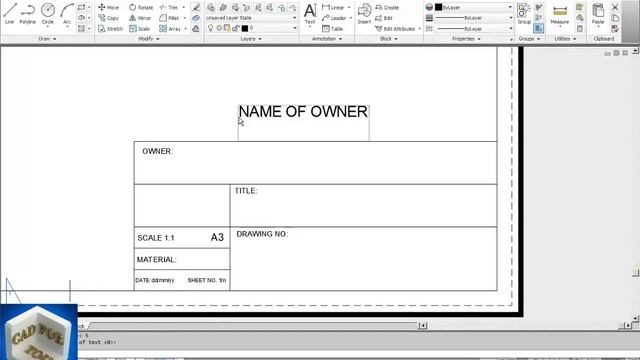
Task: Activate the Stretch tool
Action: coord(110,29)
